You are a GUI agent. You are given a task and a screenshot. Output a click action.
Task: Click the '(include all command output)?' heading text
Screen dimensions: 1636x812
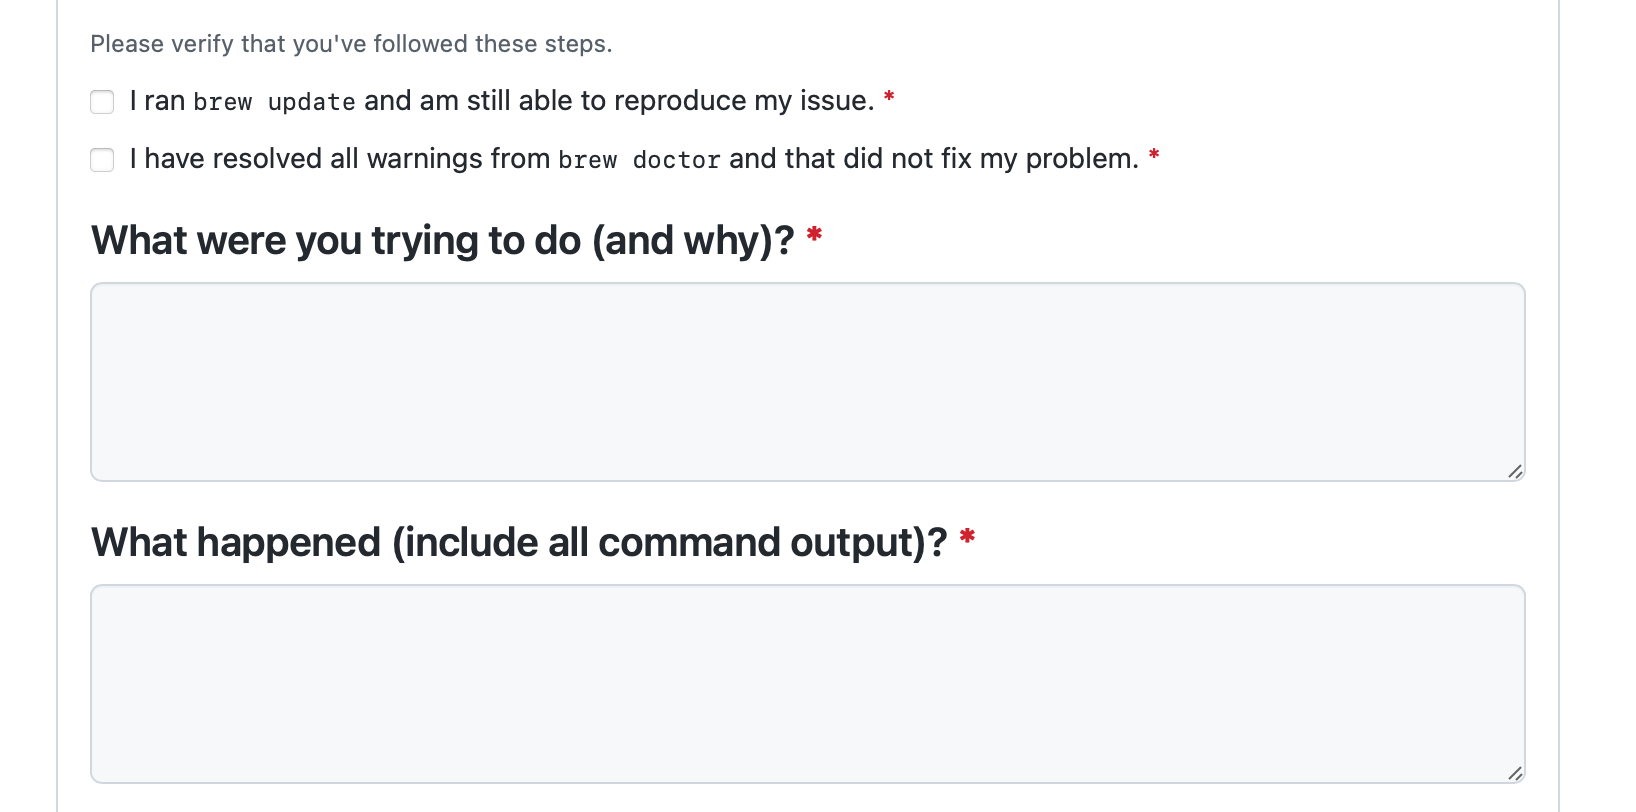click(x=670, y=543)
